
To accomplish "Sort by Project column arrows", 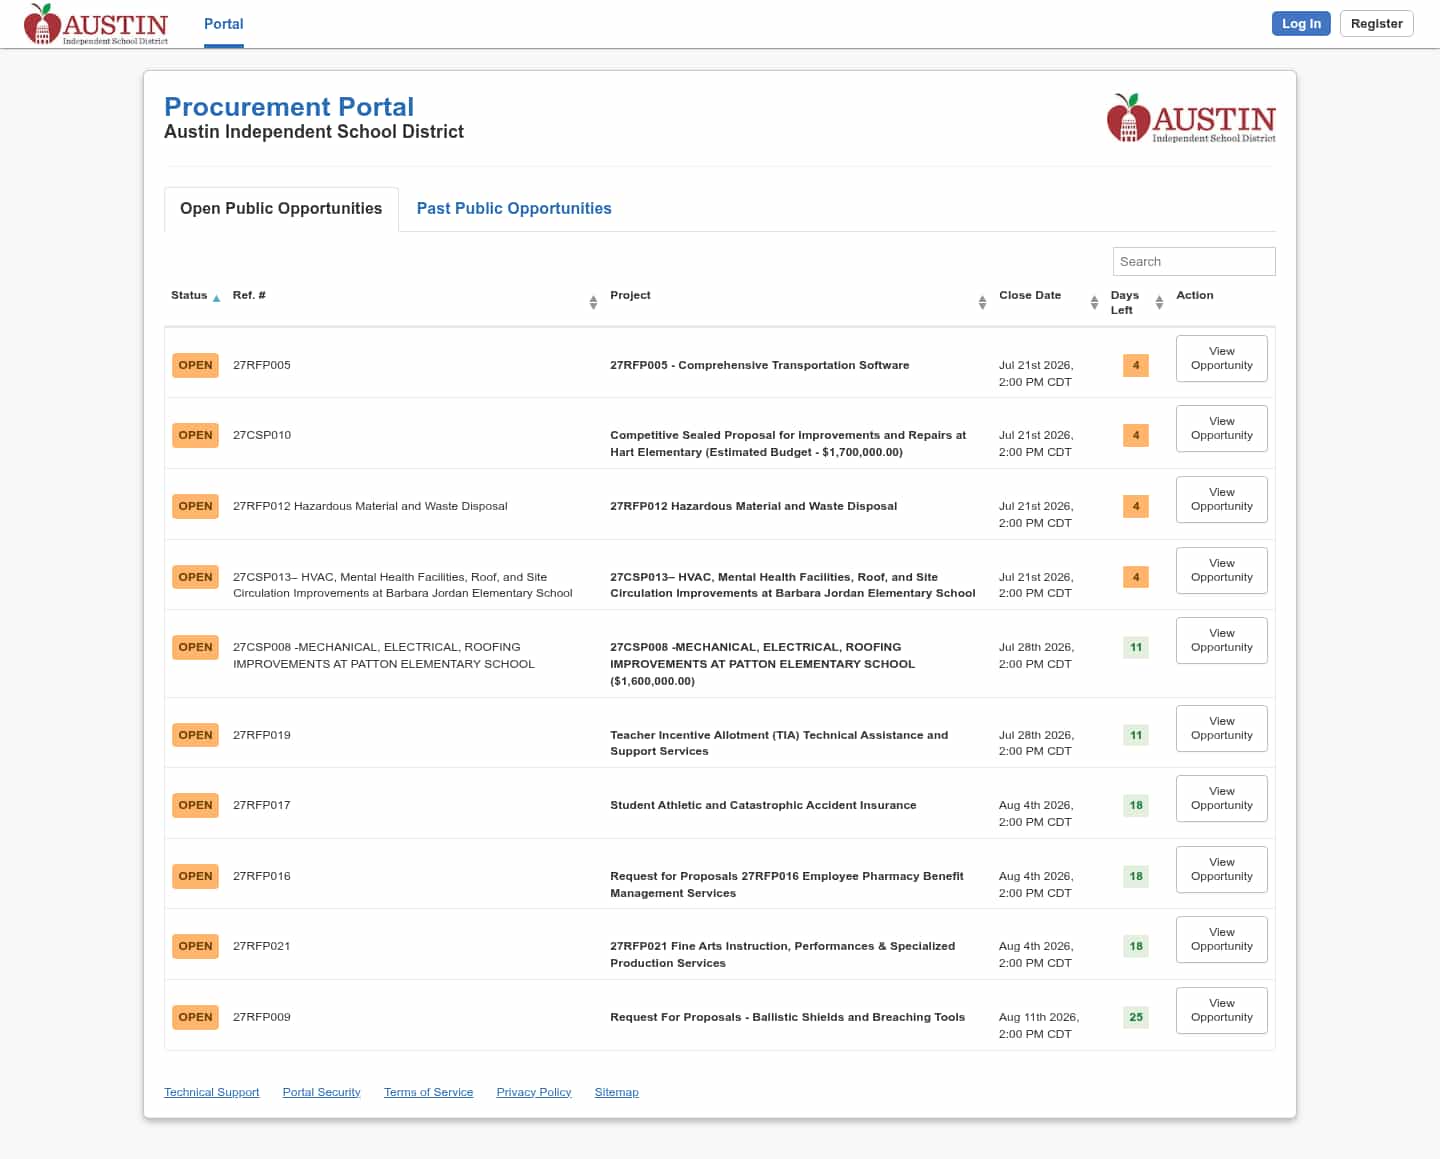I will (x=982, y=302).
